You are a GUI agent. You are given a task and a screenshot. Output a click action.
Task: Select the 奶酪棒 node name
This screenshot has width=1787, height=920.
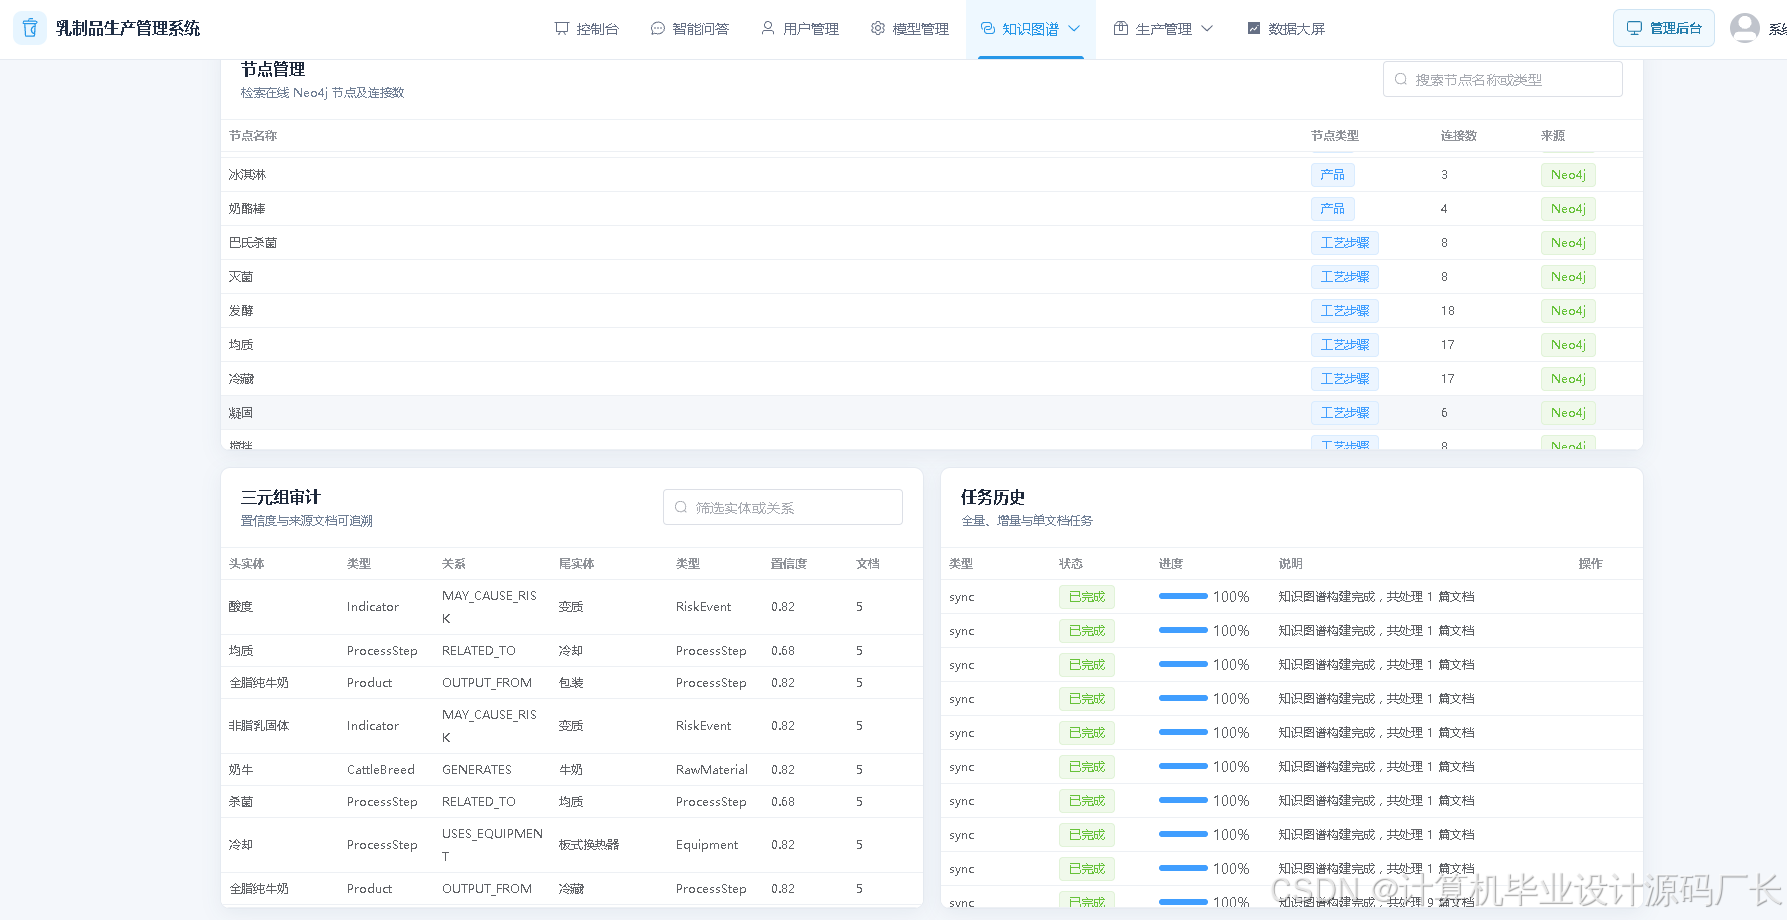pyautogui.click(x=247, y=209)
